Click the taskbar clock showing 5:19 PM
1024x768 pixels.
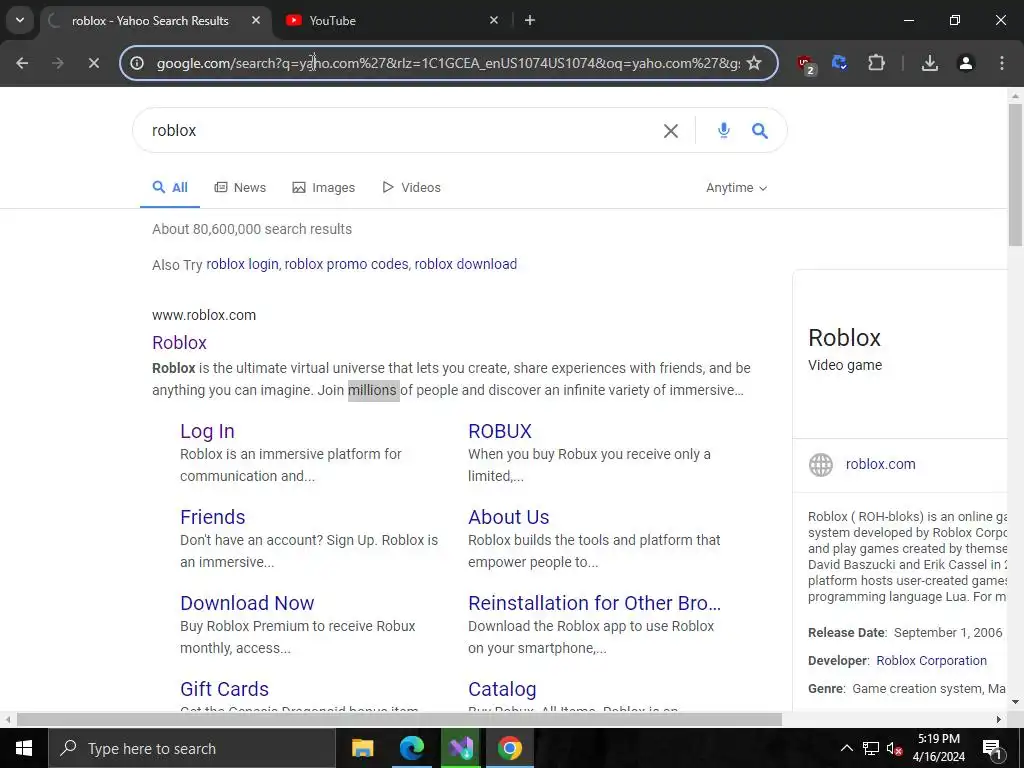(x=938, y=748)
